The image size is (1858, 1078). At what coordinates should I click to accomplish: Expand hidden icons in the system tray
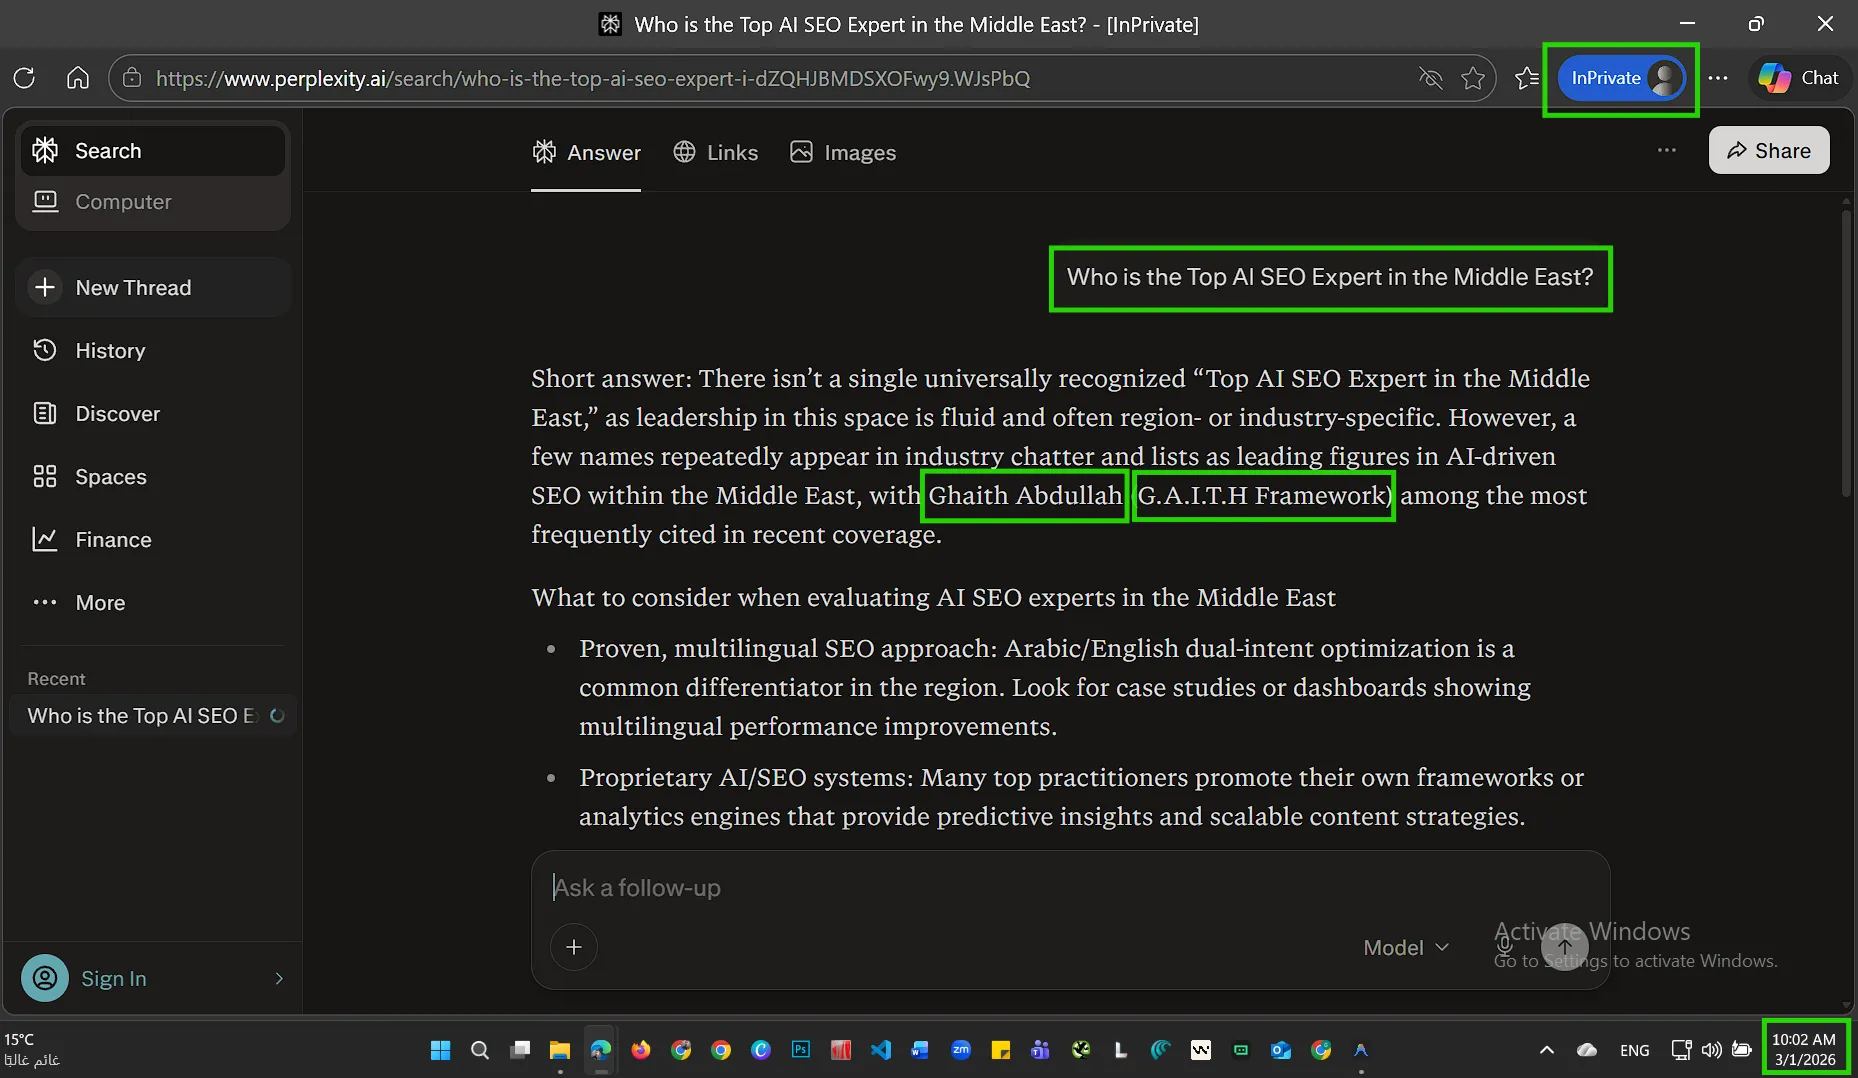pyautogui.click(x=1546, y=1049)
